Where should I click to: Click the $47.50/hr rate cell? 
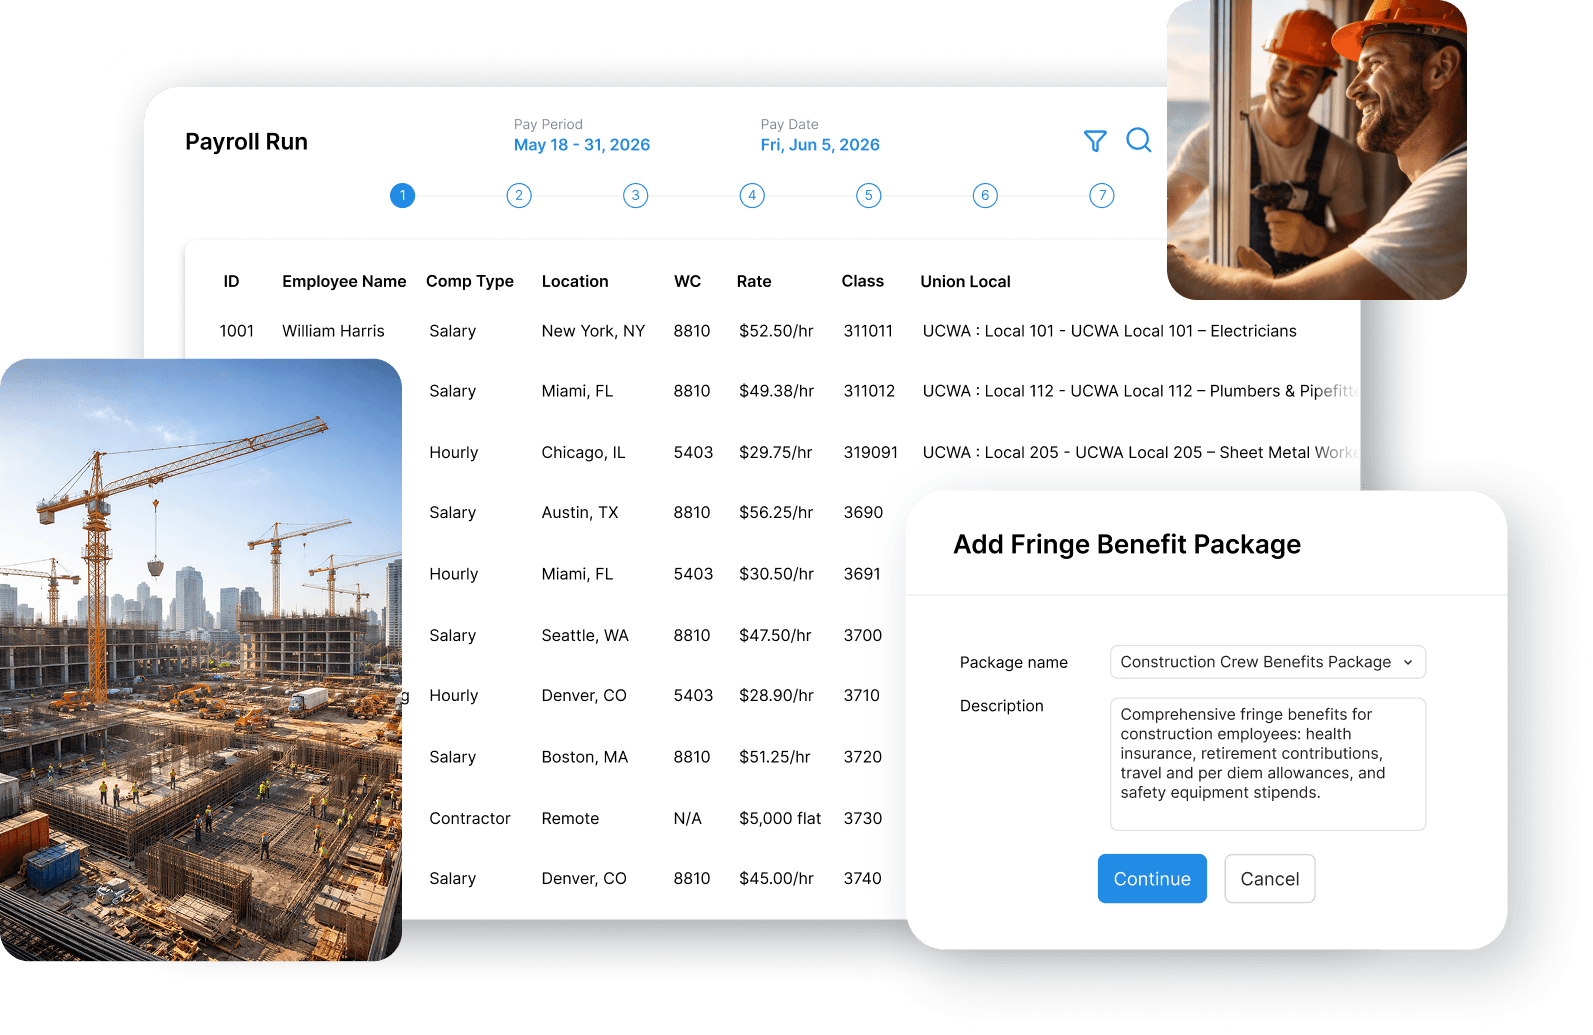775,636
